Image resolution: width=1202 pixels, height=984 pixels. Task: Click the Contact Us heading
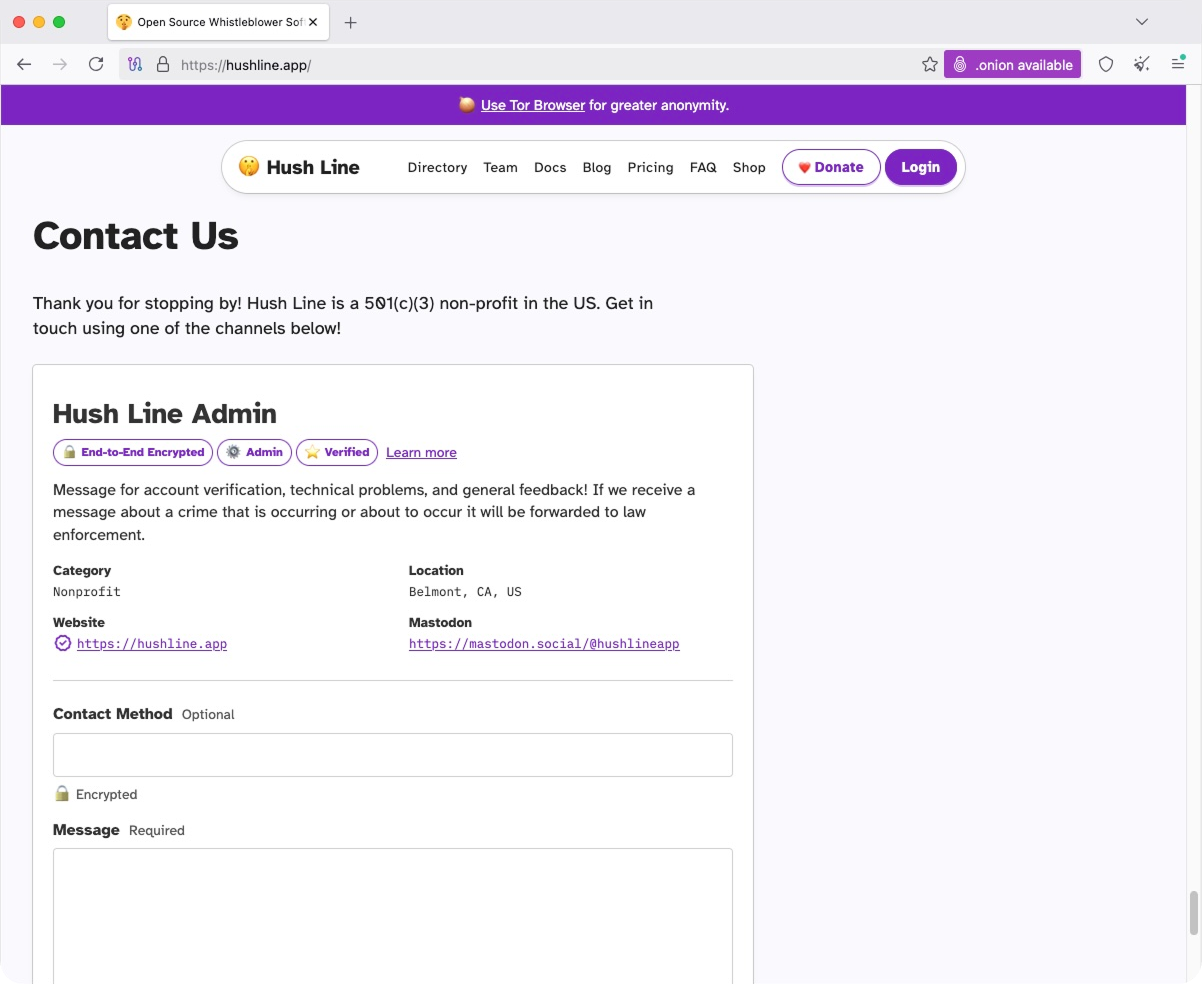point(136,236)
